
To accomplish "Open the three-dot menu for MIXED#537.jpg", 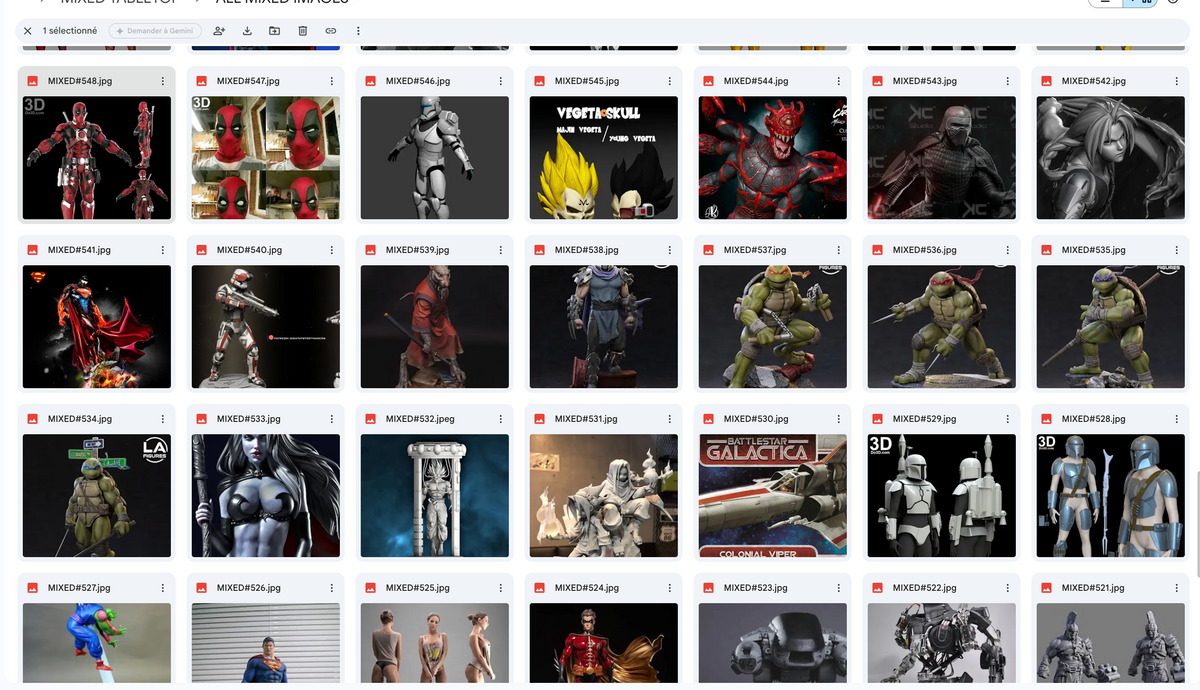I will coord(839,250).
